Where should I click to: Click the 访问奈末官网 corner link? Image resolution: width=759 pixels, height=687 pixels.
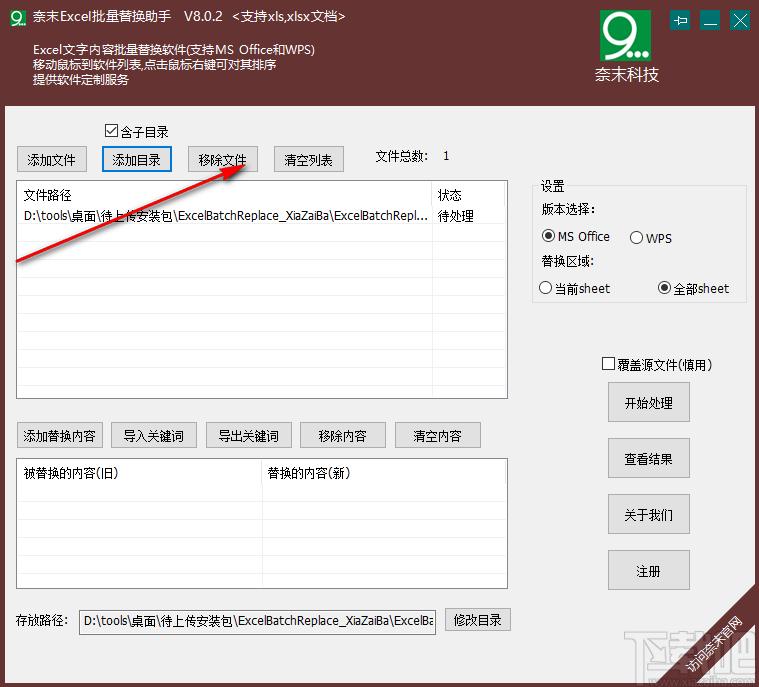pos(715,642)
